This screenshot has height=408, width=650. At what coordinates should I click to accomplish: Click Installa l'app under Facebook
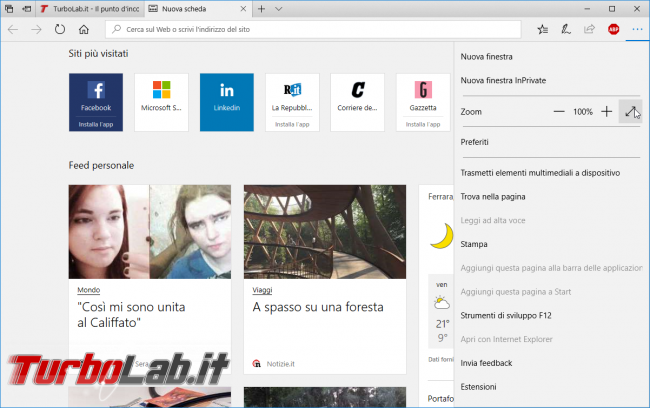(96, 124)
